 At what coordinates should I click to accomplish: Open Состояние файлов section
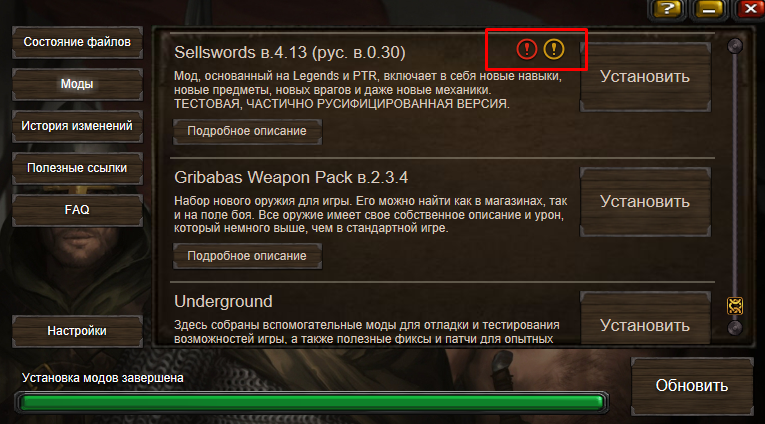77,42
